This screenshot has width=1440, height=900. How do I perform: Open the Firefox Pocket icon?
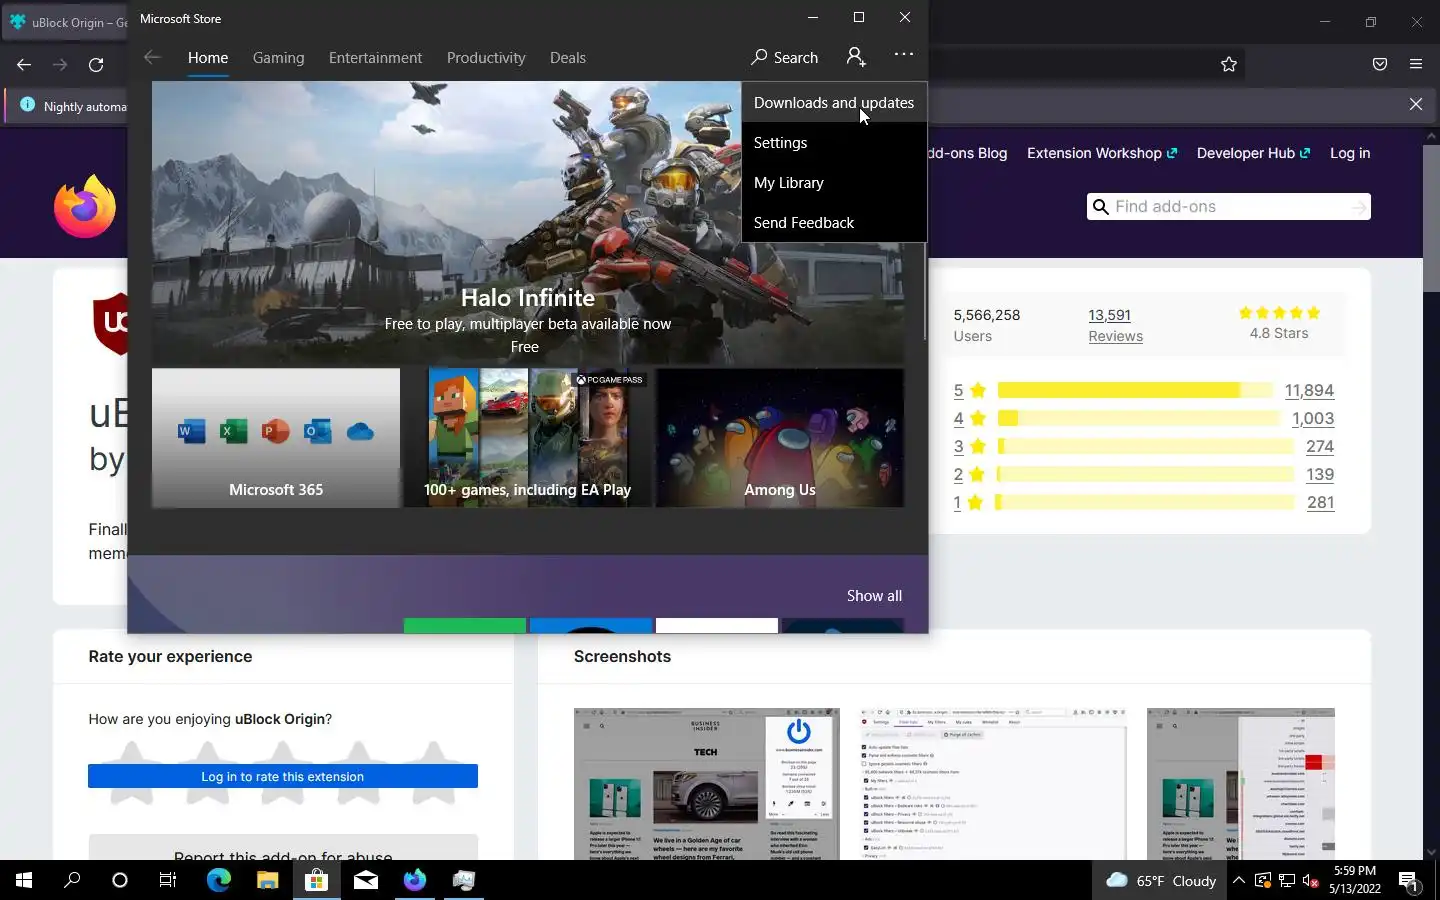tap(1380, 64)
